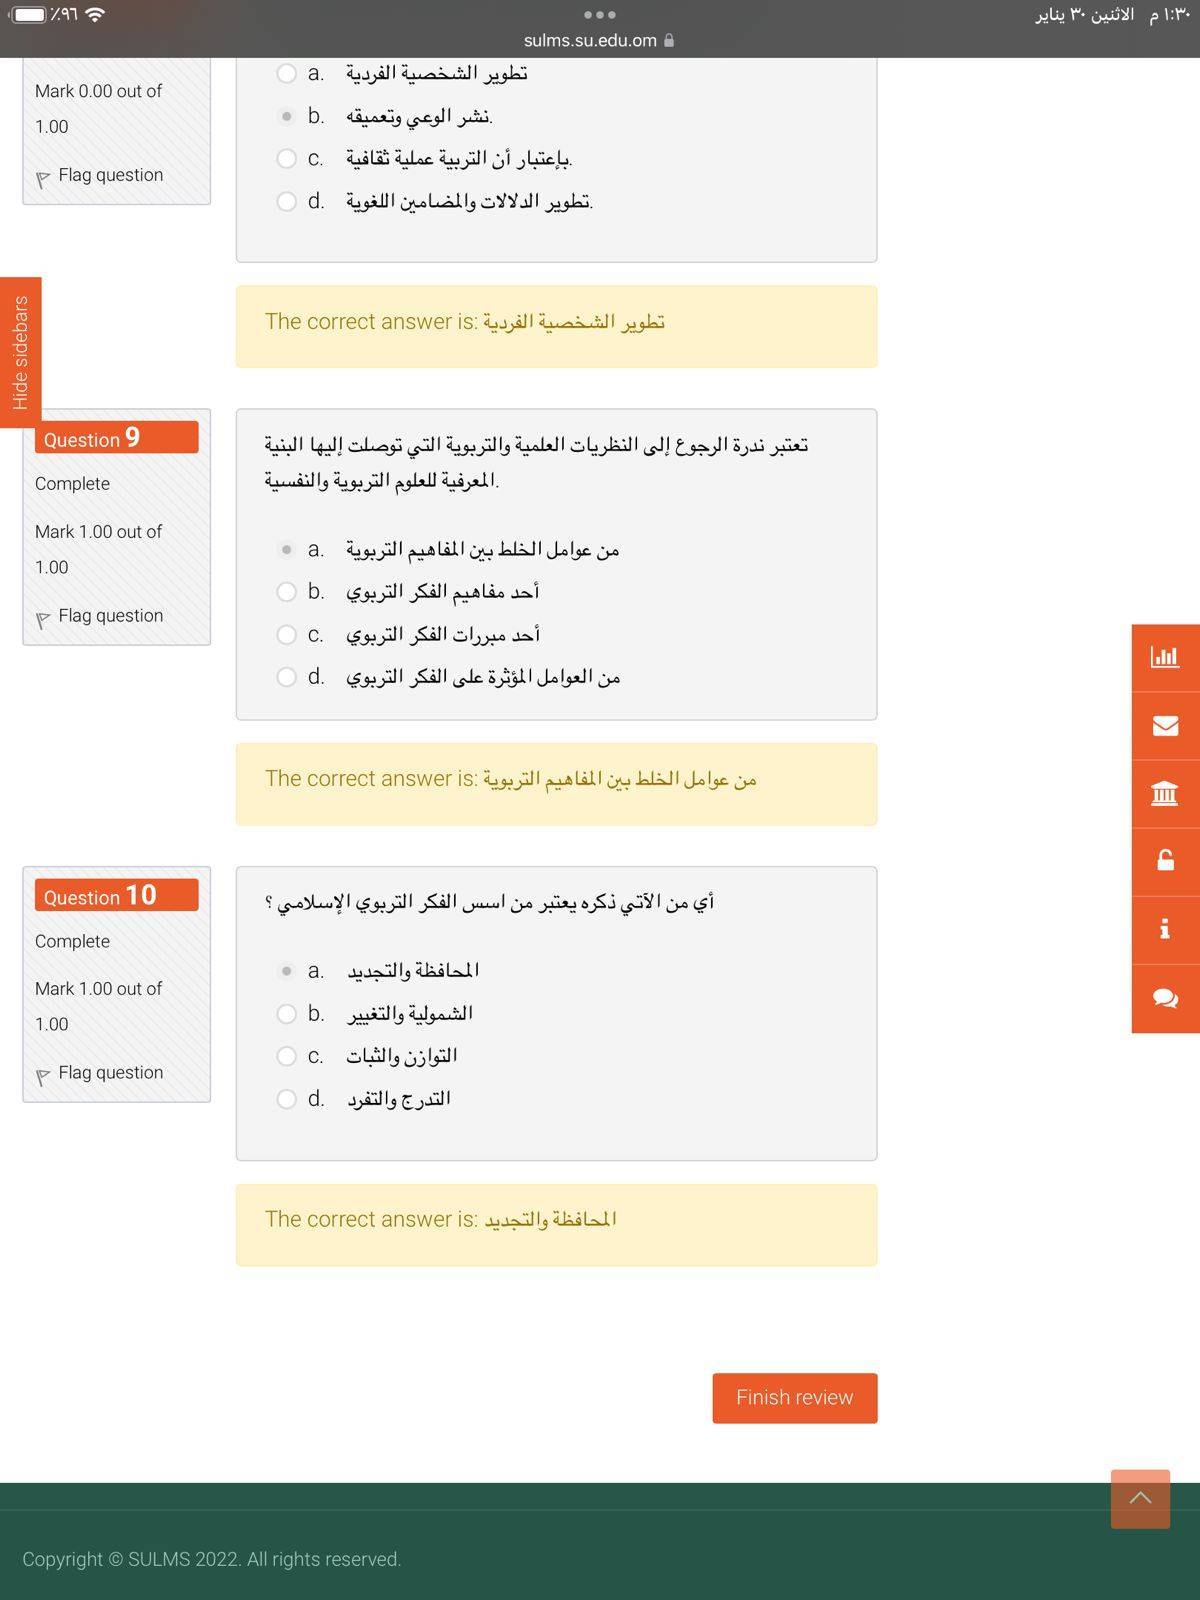Select option b for Question 9
The width and height of the screenshot is (1200, 1600).
coord(287,592)
